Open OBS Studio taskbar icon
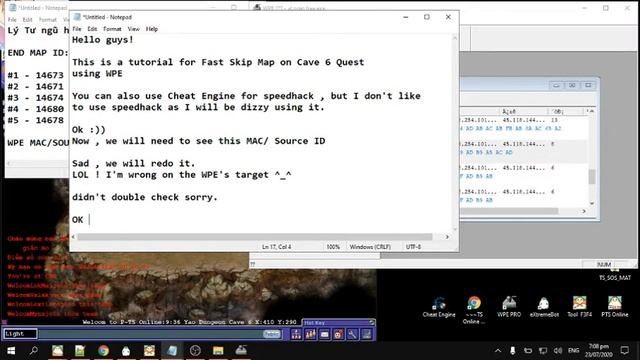This screenshot has height=360, width=640. pos(195,351)
